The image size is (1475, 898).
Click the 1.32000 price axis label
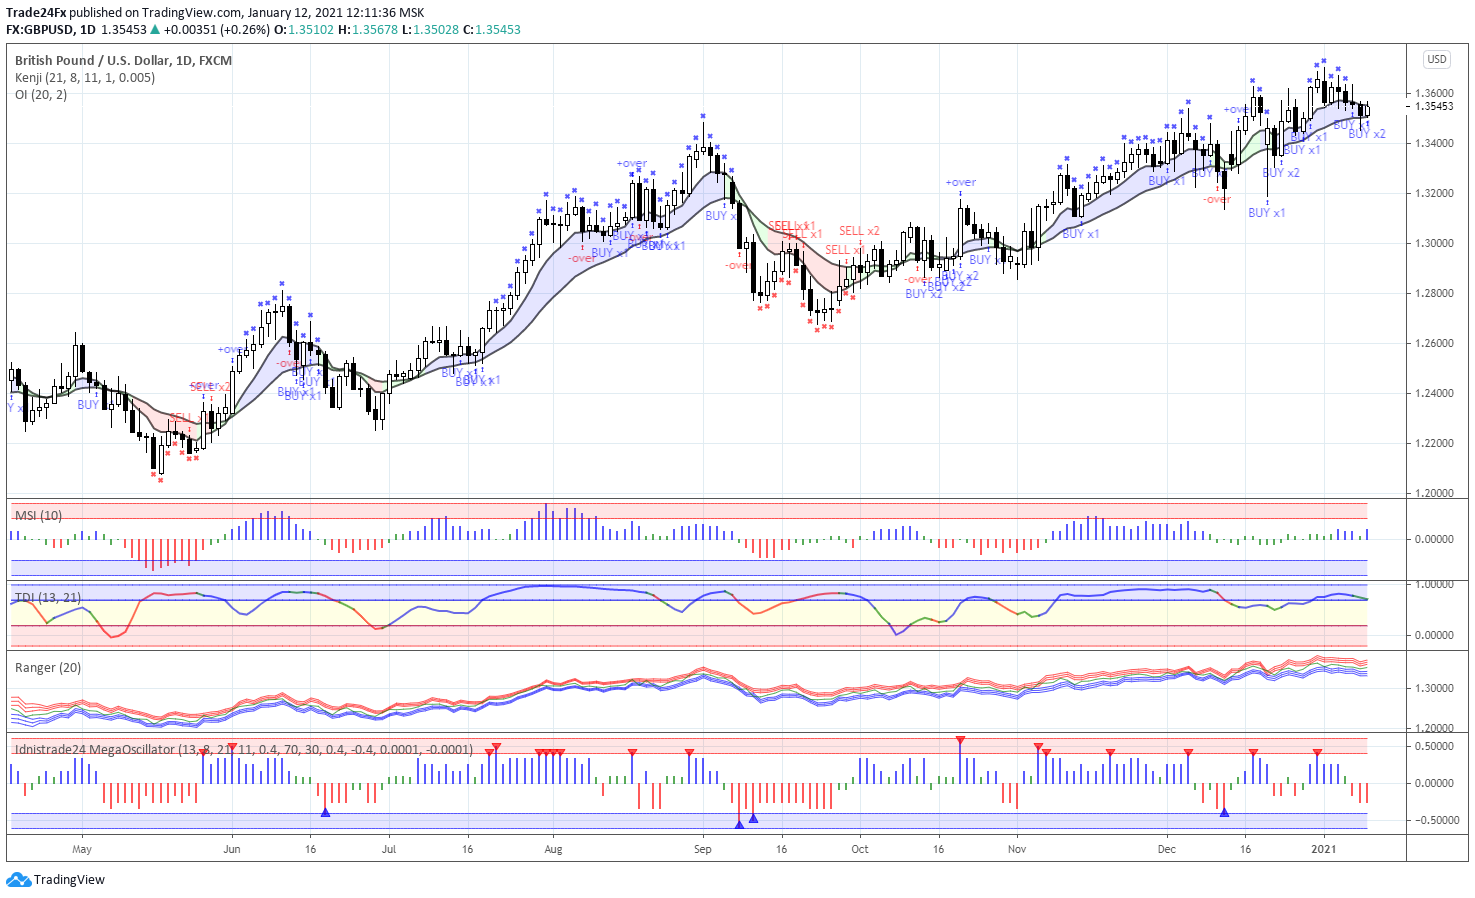(1433, 194)
